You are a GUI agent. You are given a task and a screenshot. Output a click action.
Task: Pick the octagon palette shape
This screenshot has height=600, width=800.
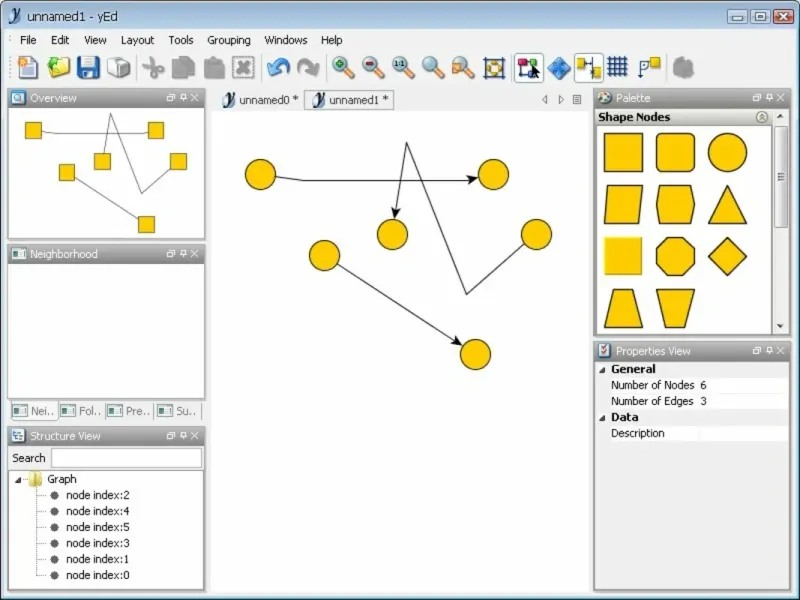[x=675, y=256]
